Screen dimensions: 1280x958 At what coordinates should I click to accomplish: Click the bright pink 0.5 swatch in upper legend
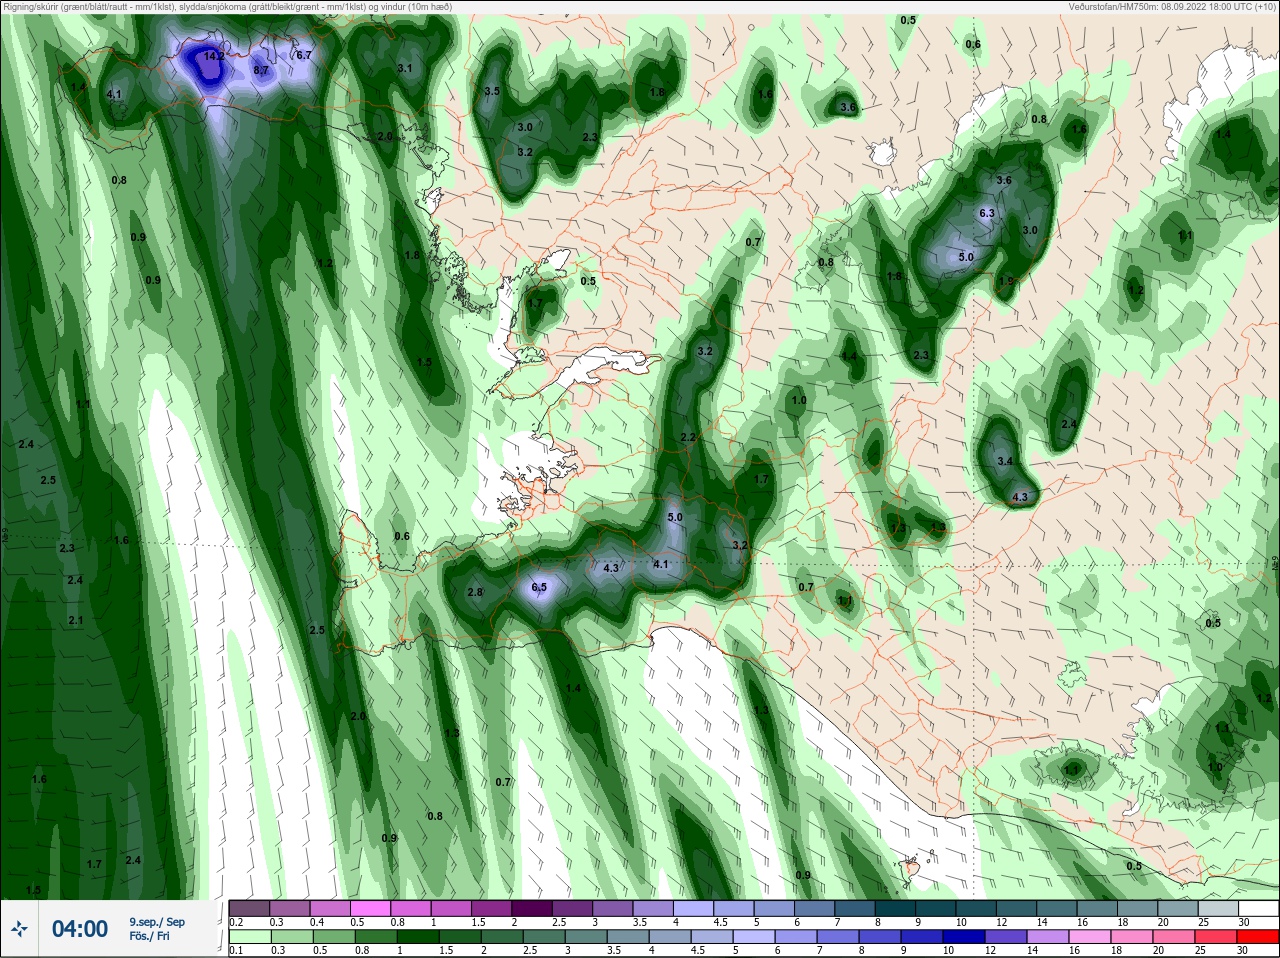point(370,908)
